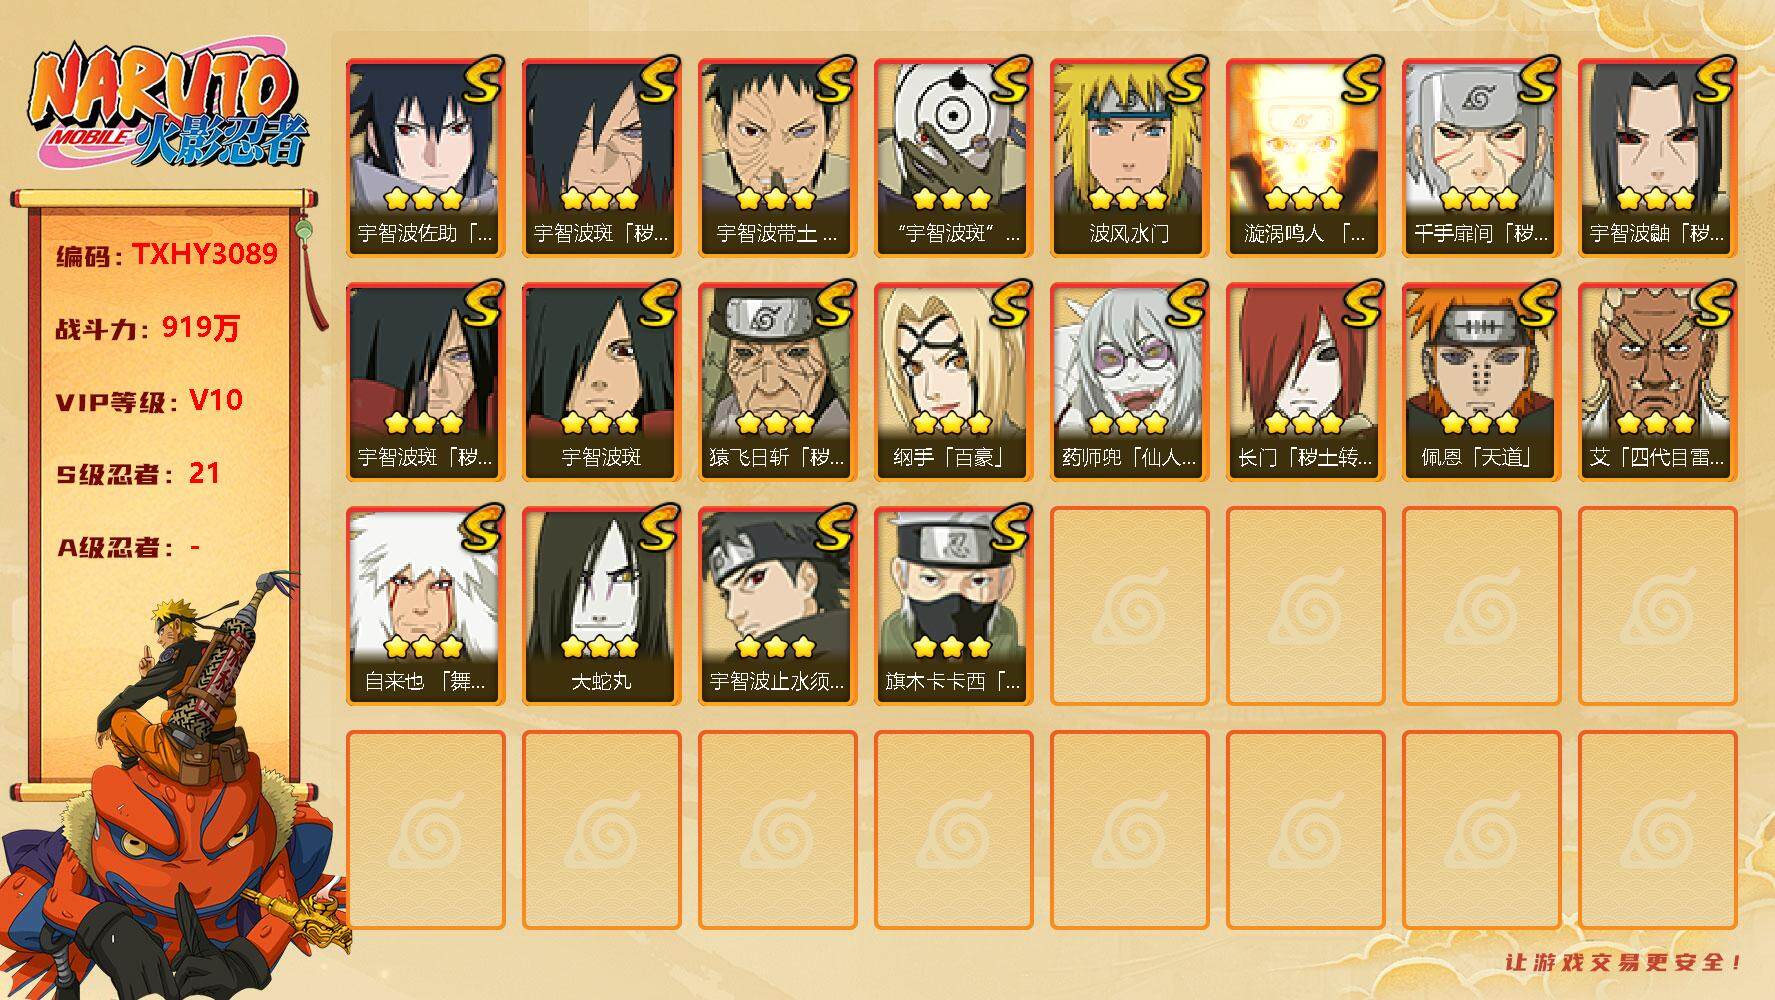
Task: Click the empty slot right of 旗木卡卡西
Action: tap(1129, 606)
